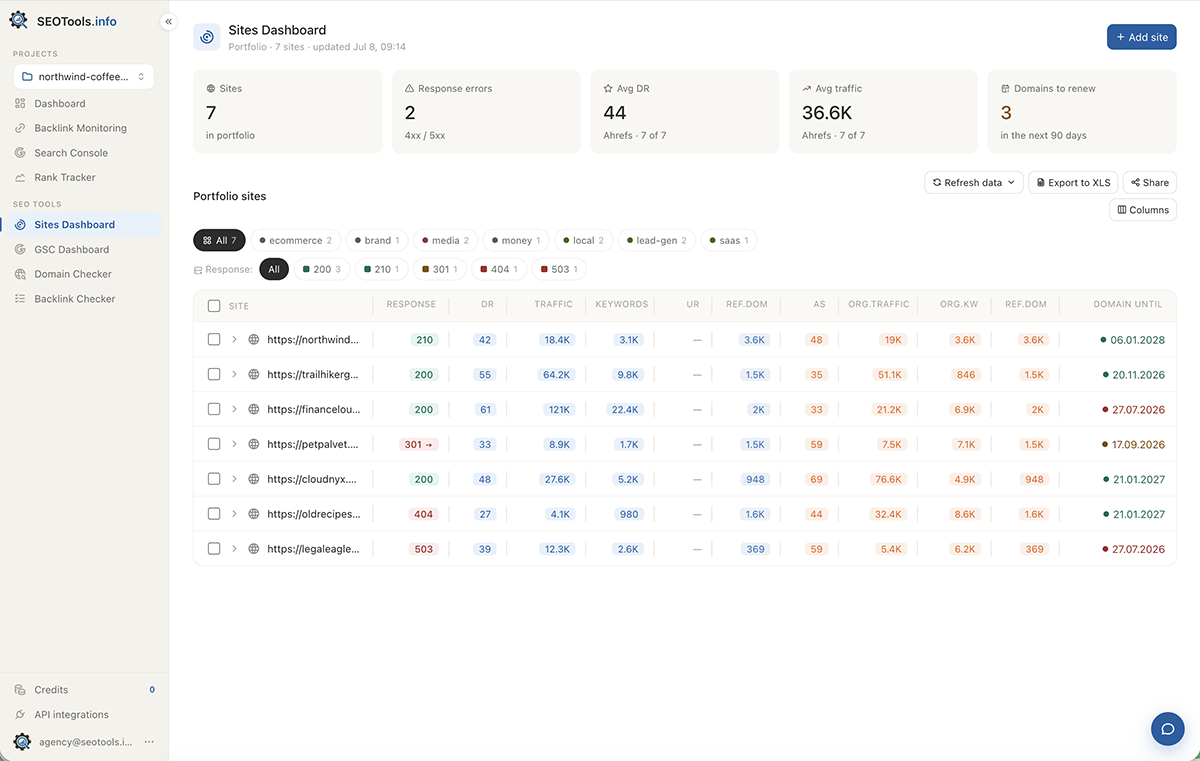This screenshot has height=761, width=1200.
Task: Check the cloudnyx site row checkbox
Action: pyautogui.click(x=214, y=479)
